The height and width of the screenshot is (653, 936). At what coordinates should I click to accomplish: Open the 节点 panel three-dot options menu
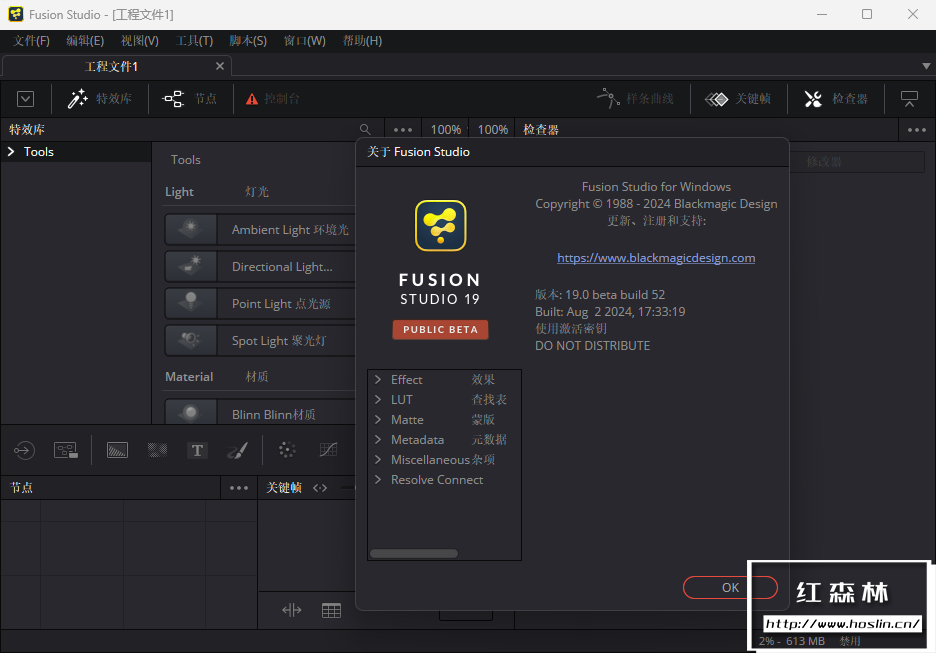[239, 488]
